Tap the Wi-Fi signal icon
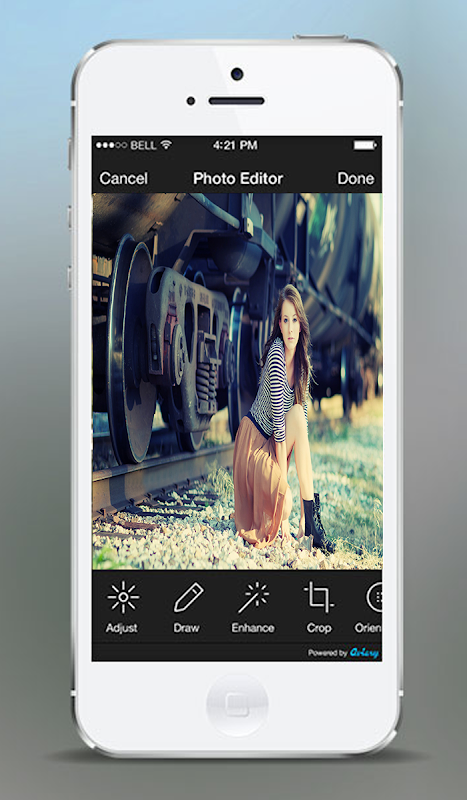Viewport: 467px width, 800px height. [x=166, y=145]
